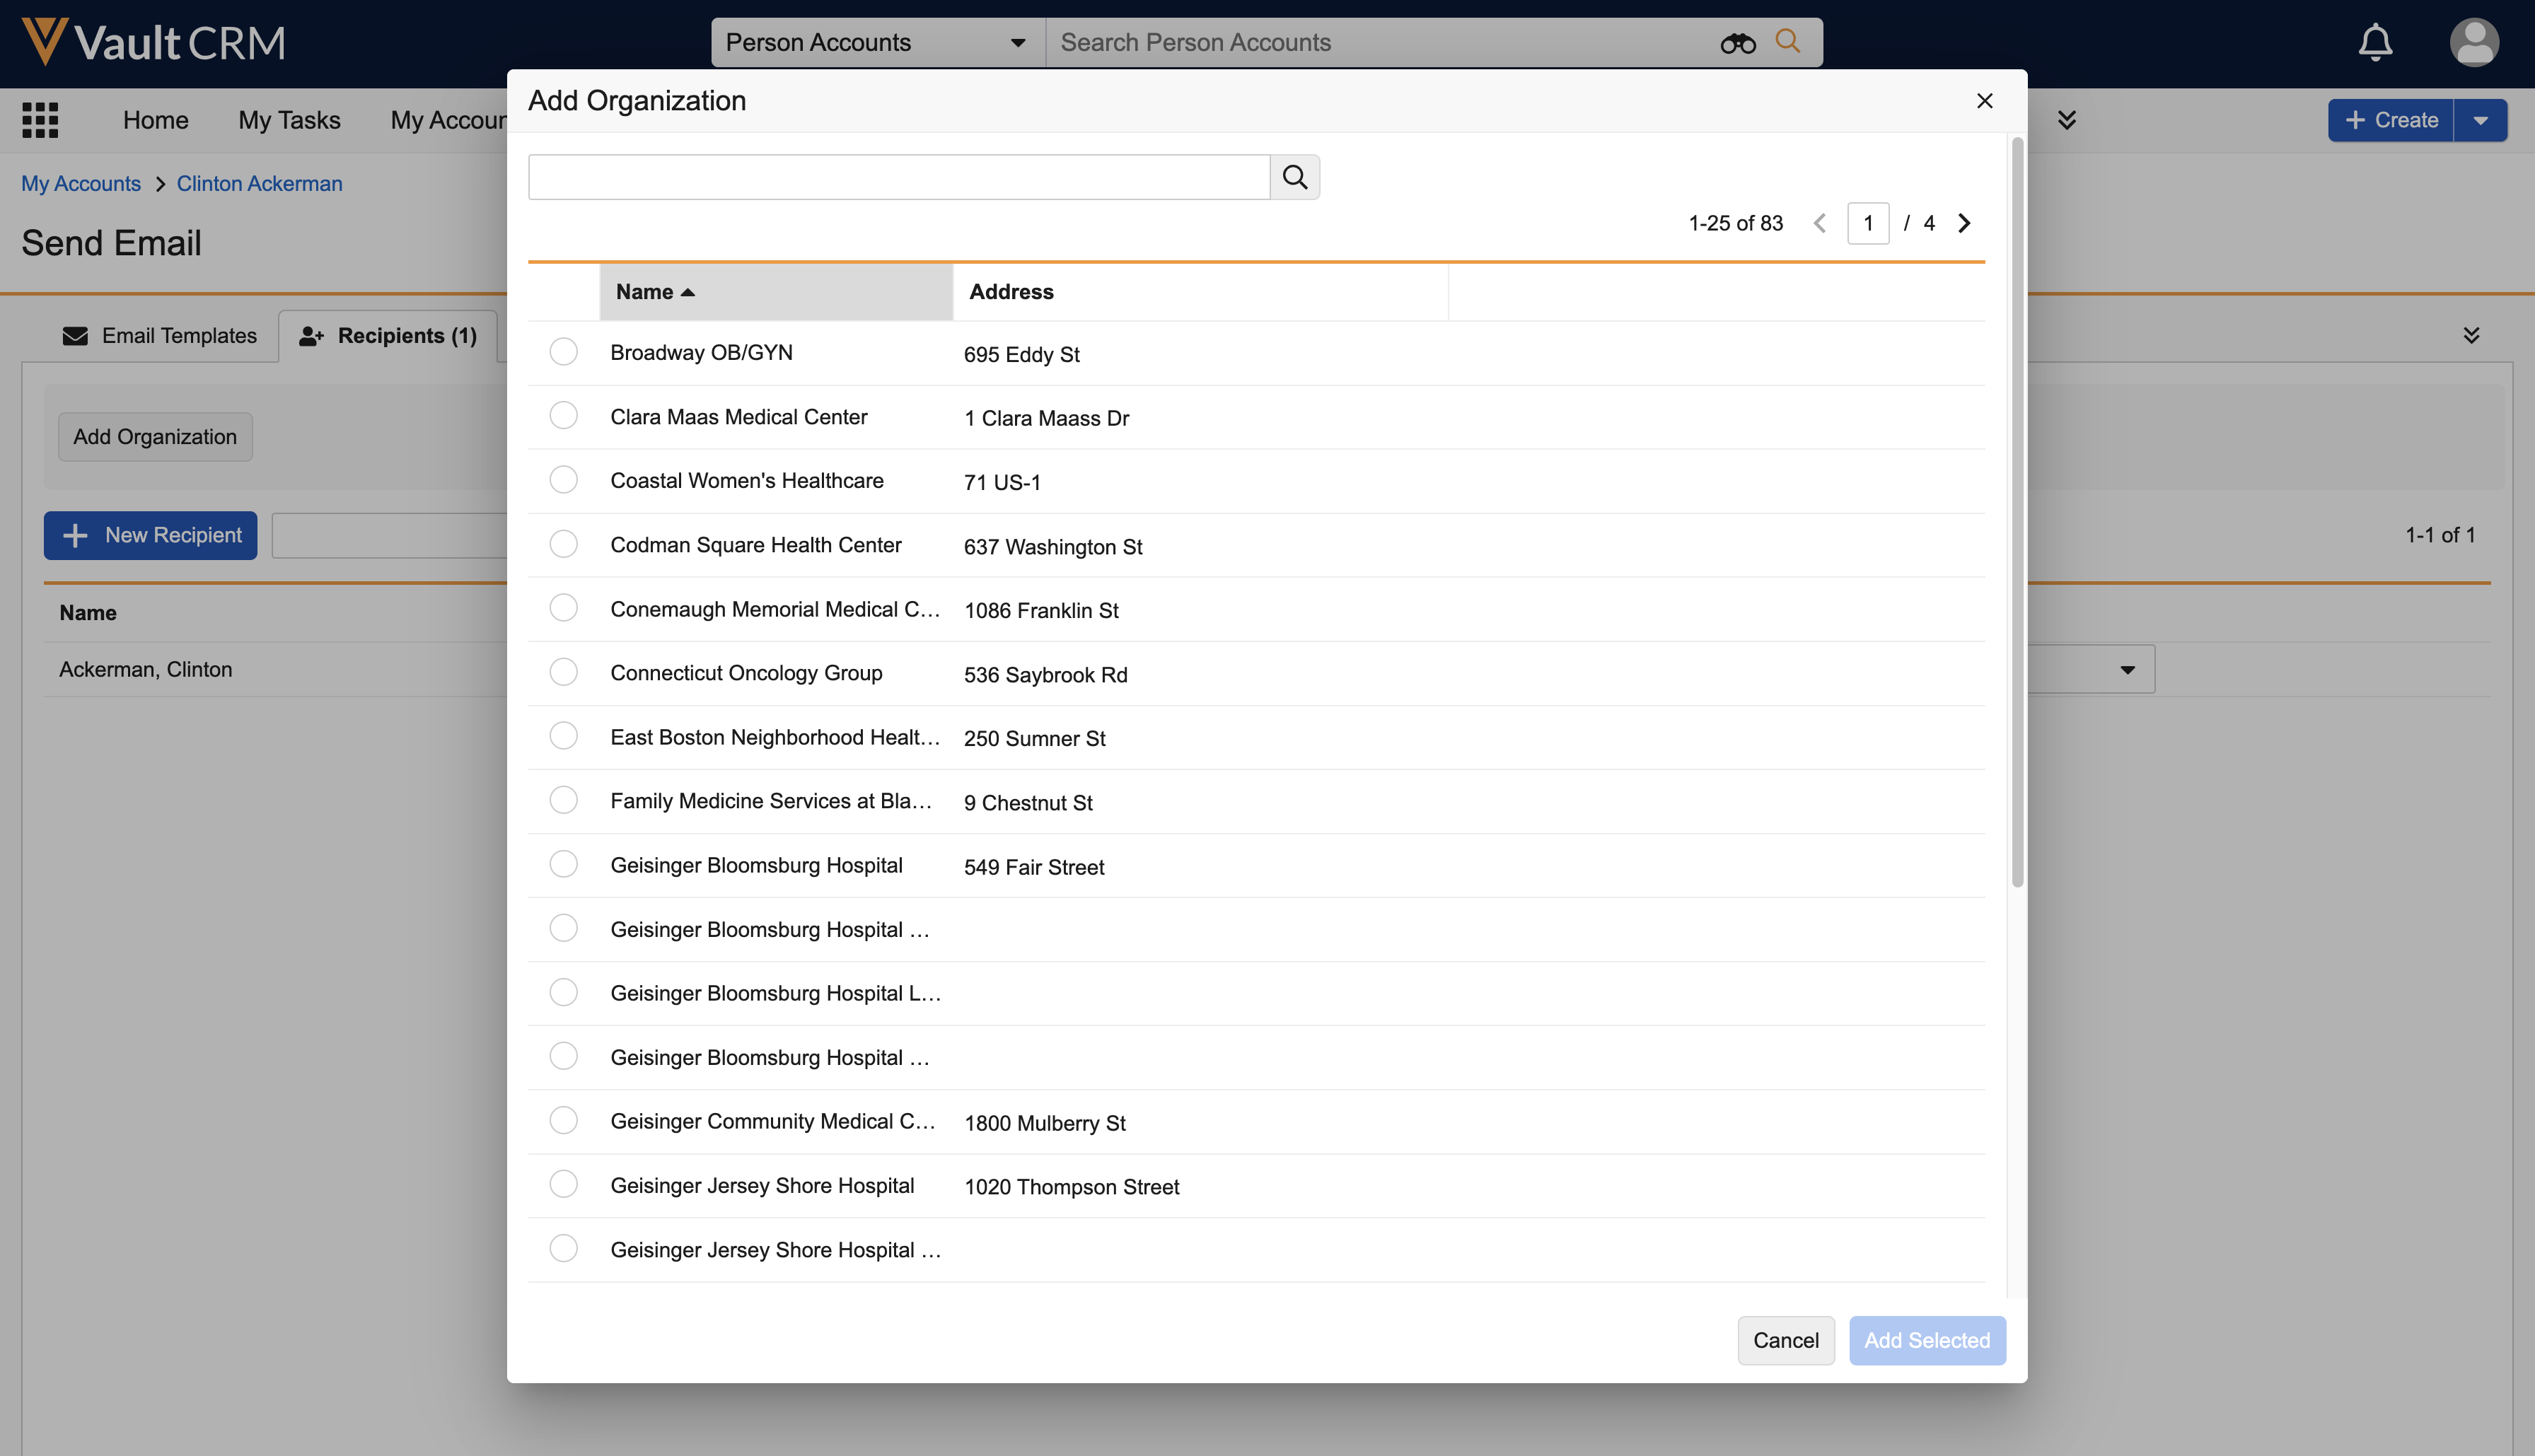This screenshot has height=1456, width=2535.
Task: Open the user profile avatar menu
Action: [2473, 43]
